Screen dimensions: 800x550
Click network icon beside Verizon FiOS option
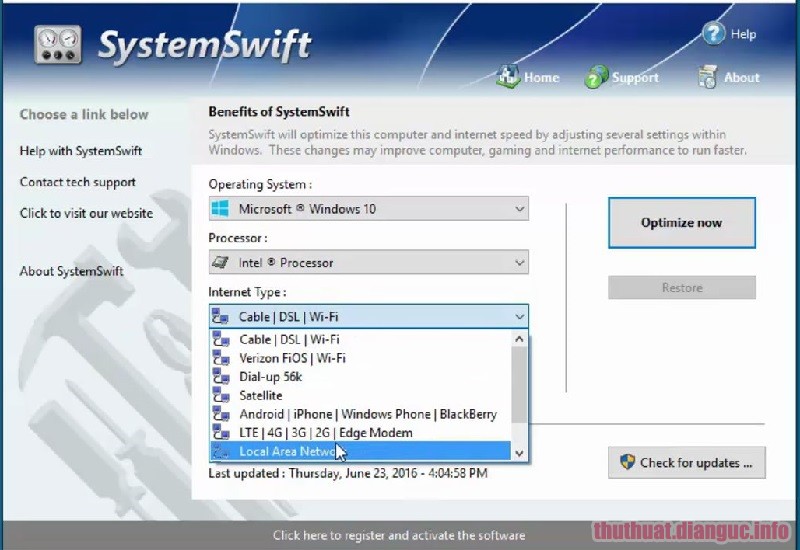coord(221,358)
